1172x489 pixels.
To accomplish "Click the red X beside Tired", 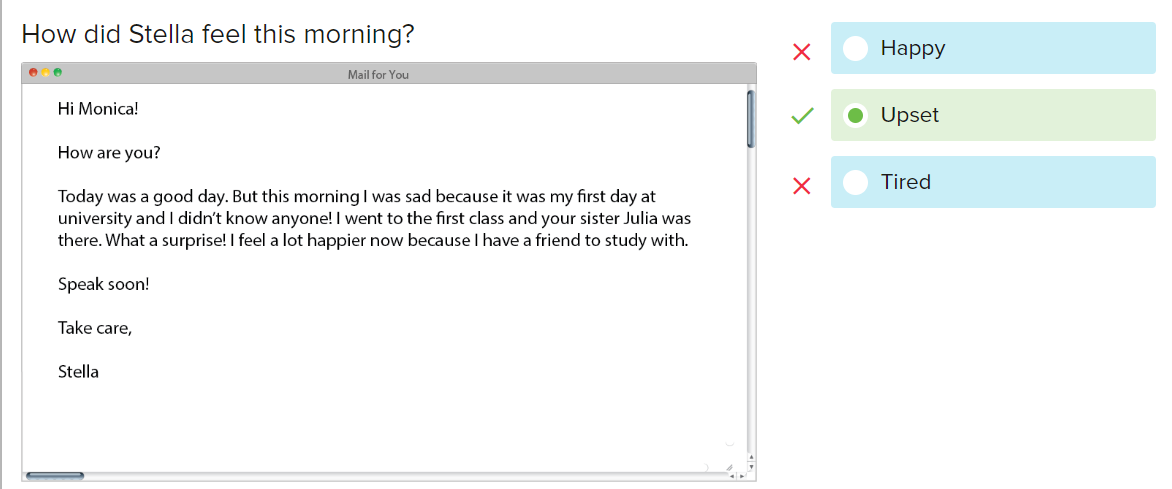I will (x=801, y=185).
